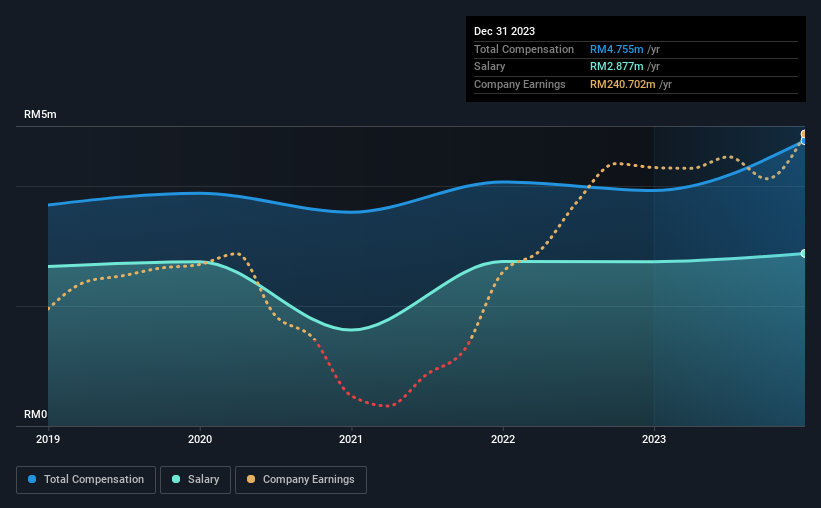This screenshot has width=821, height=508.
Task: Select the 2022 x-axis label
Action: (x=503, y=439)
